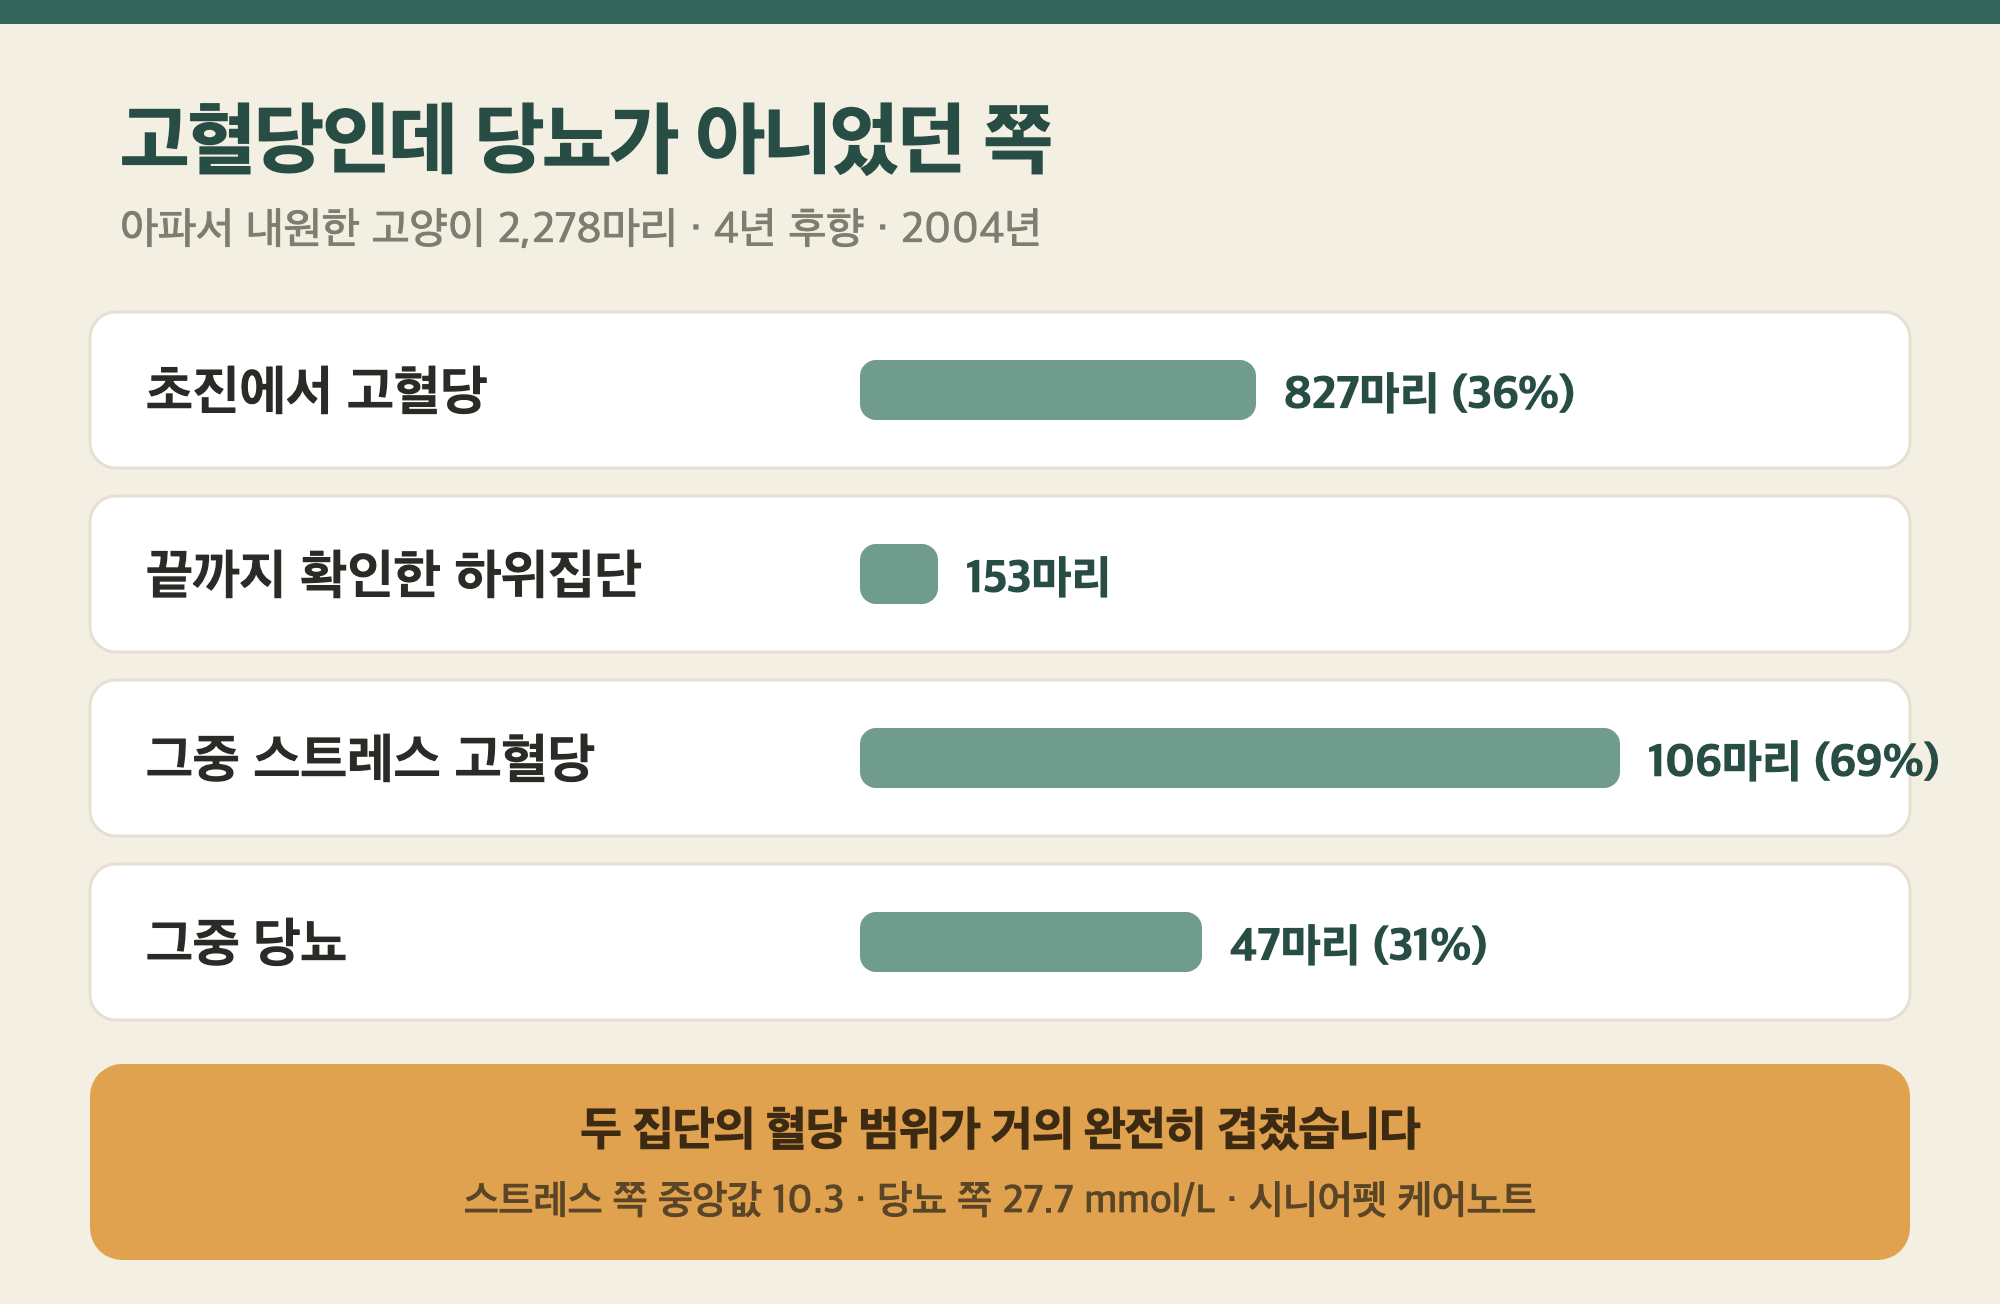Select the 그중 스트레스 고혈당 row label
2000x1304 pixels.
click(x=370, y=758)
